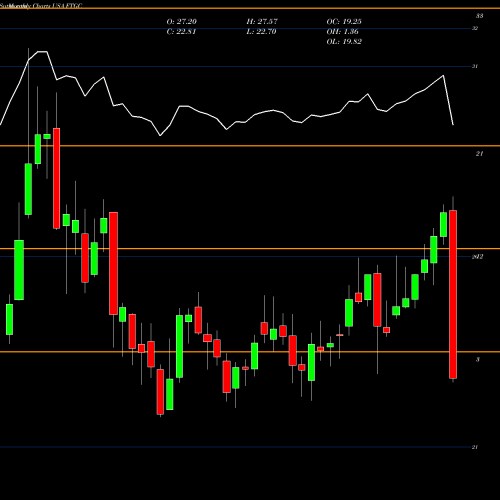Select the high value H: 27.57
The width and height of the screenshot is (500, 500).
click(262, 22)
